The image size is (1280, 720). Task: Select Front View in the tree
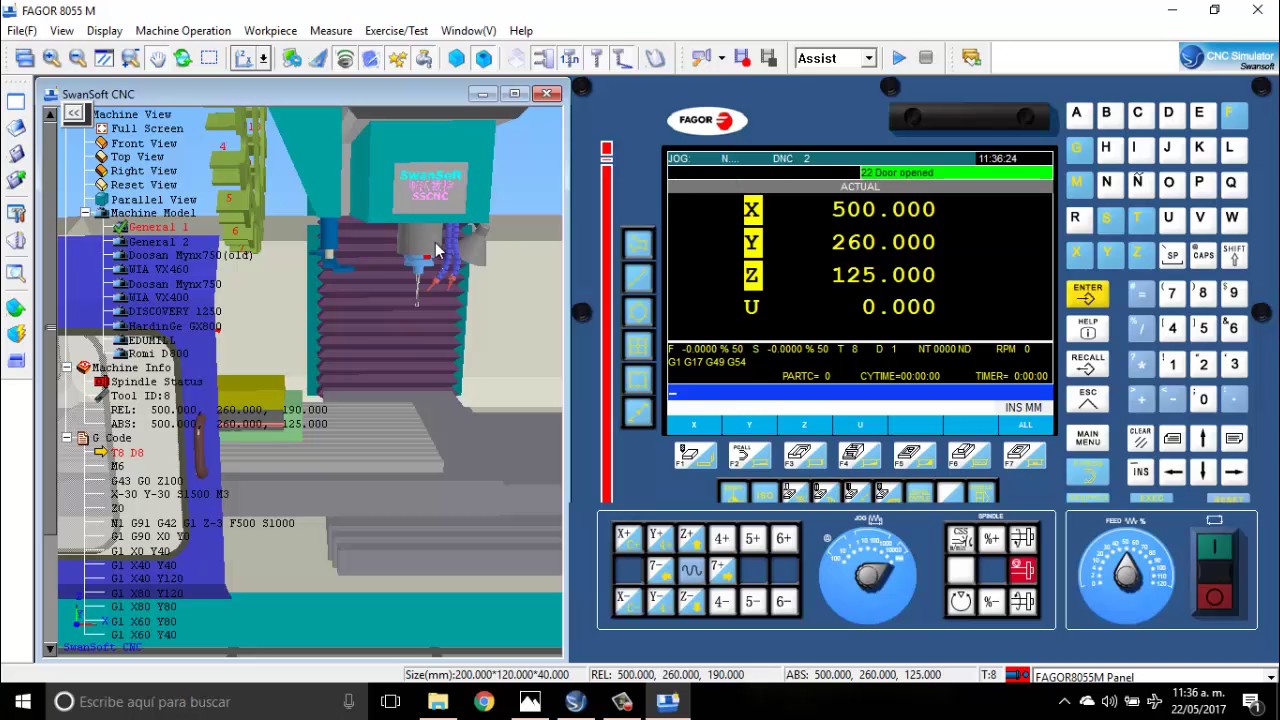coord(144,143)
